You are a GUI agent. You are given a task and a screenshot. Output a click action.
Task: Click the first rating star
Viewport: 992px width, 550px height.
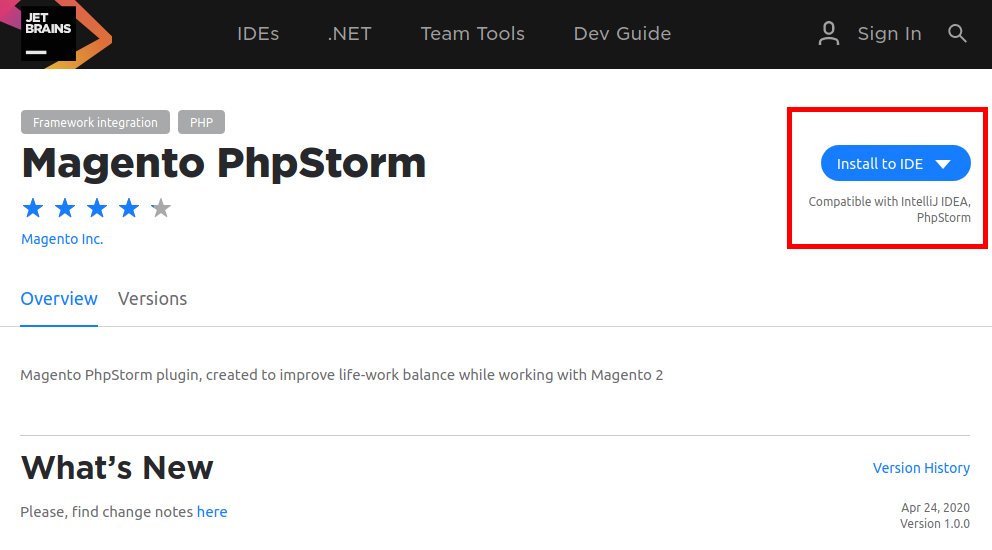click(33, 208)
